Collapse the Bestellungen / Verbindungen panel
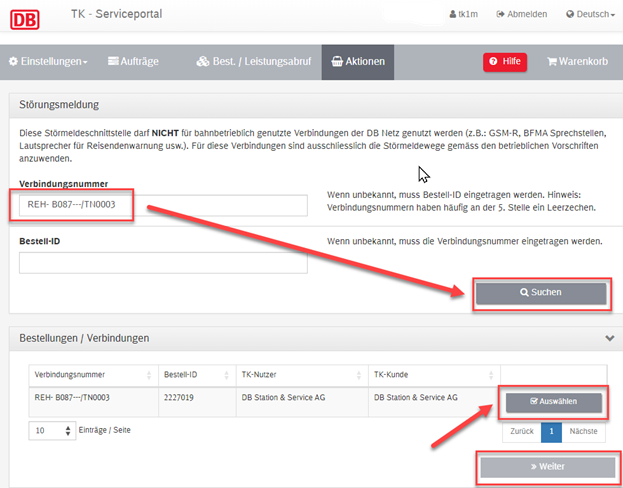 pos(609,339)
